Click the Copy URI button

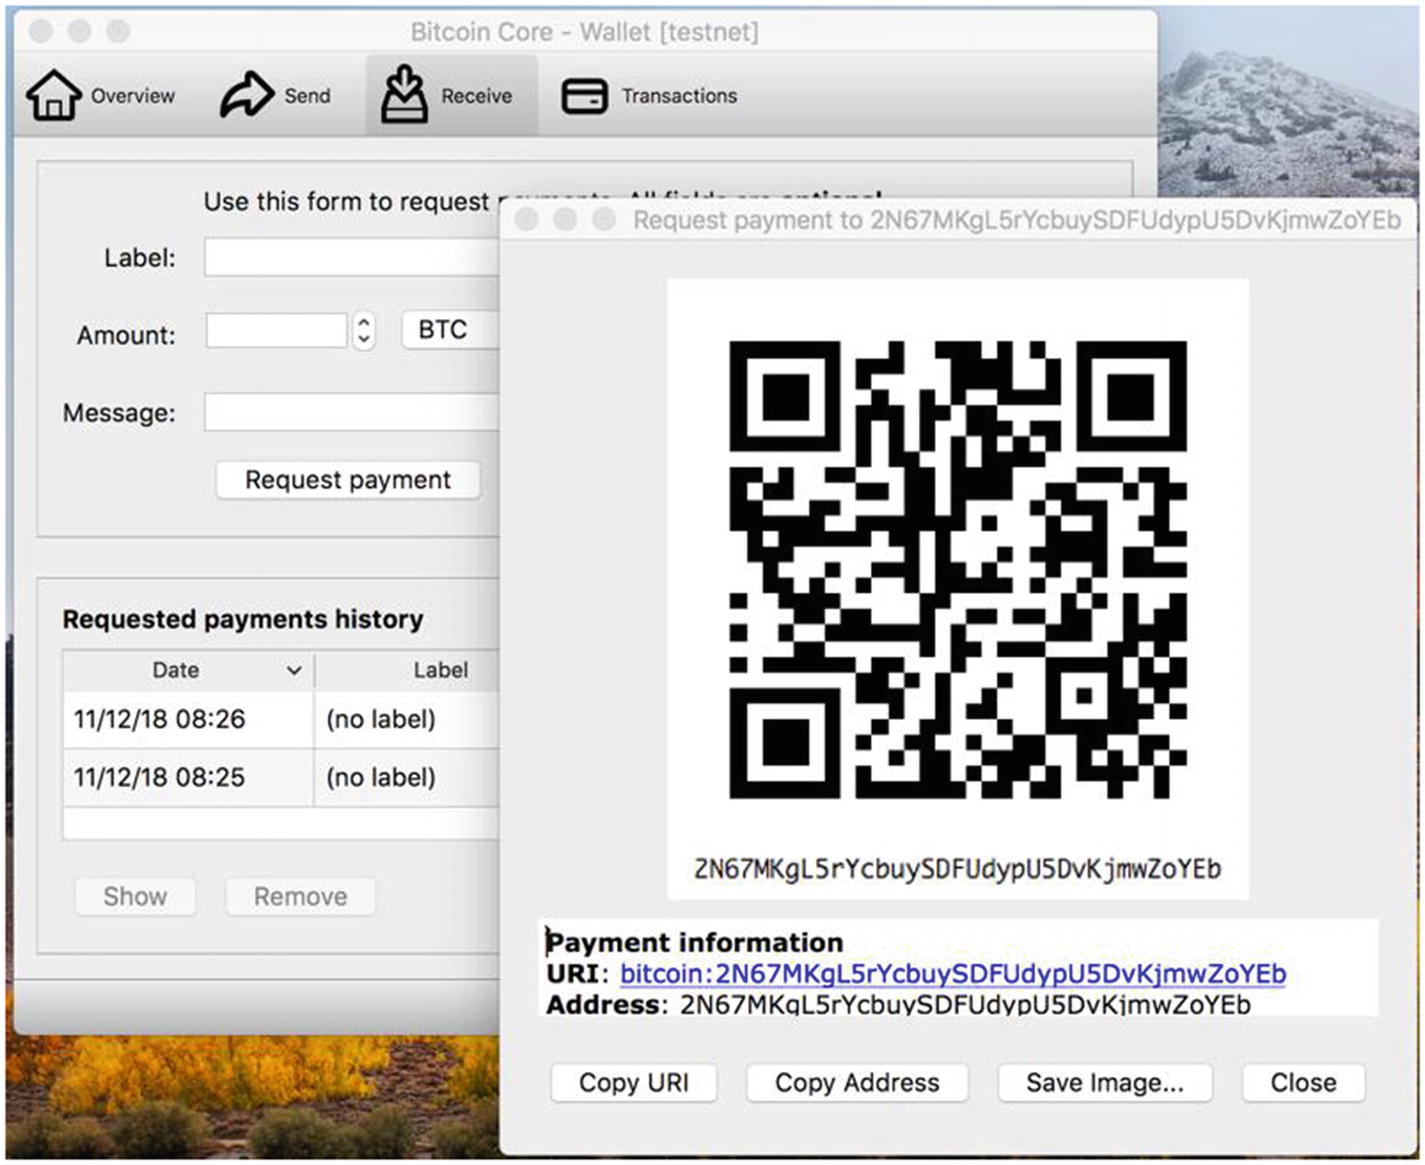tap(634, 1083)
